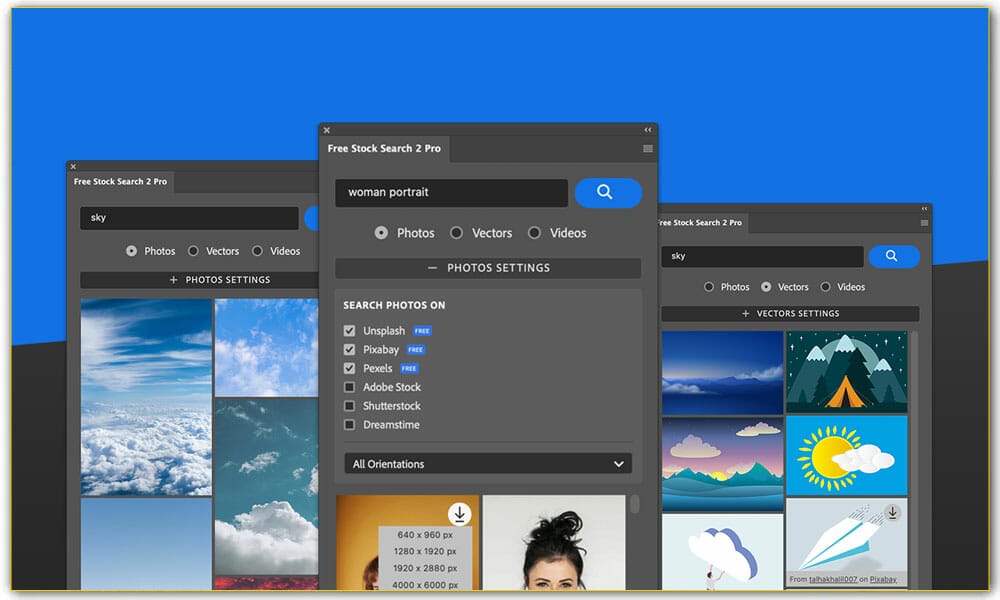Open the All Orientations dropdown
1000x600 pixels.
(487, 463)
